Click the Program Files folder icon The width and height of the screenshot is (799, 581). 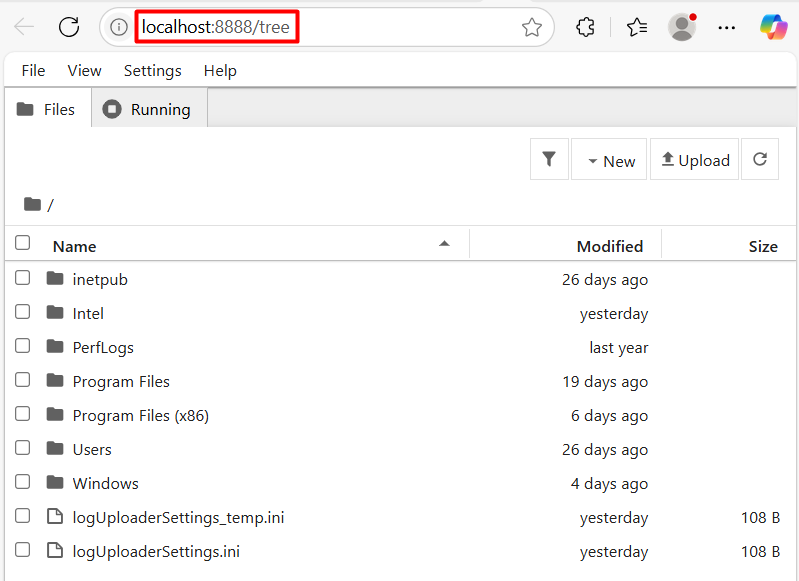[55, 380]
